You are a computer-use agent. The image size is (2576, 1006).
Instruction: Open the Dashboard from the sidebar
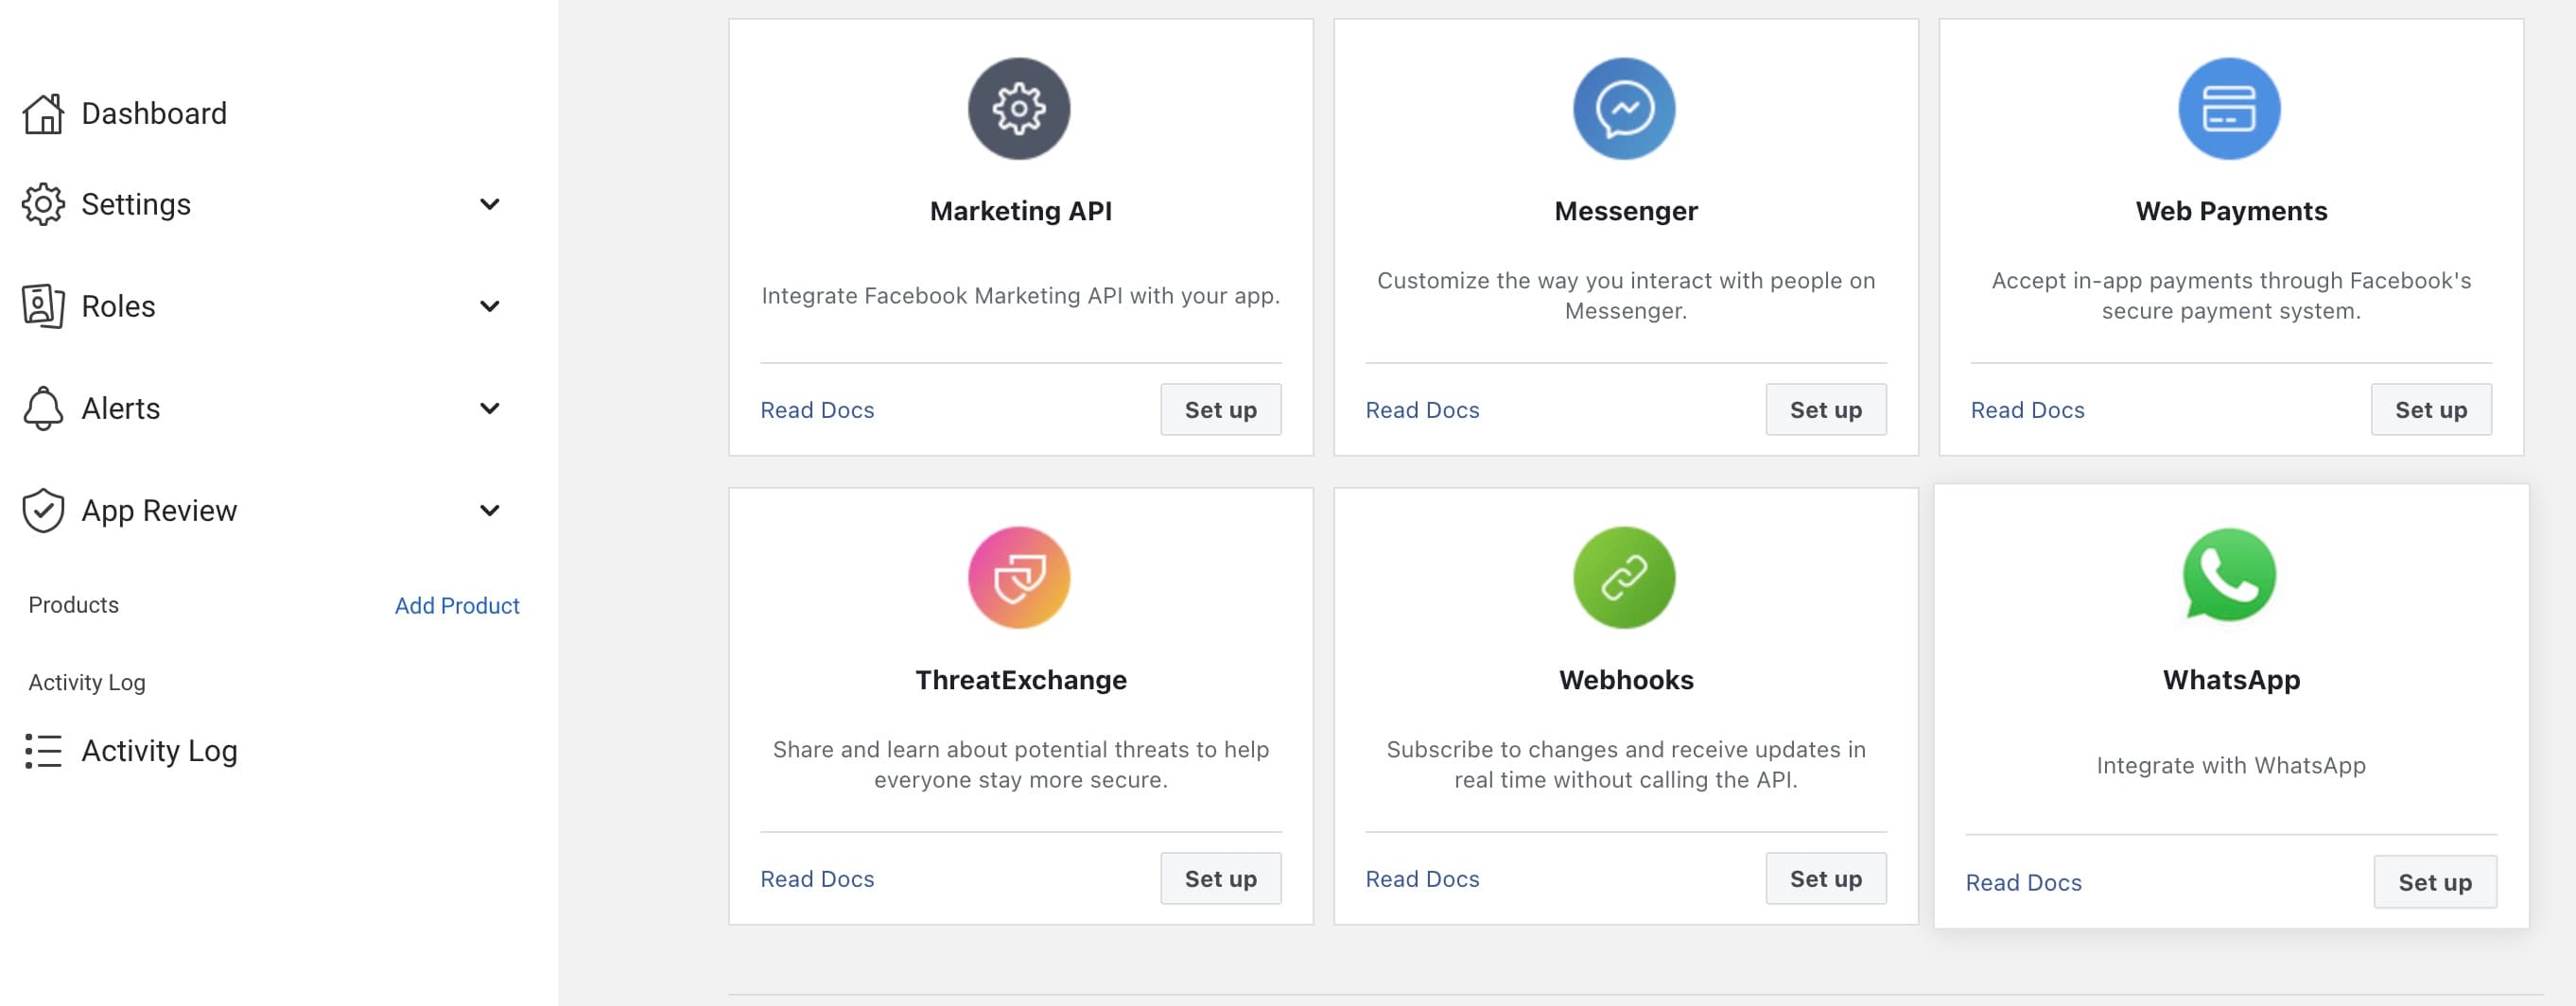153,113
